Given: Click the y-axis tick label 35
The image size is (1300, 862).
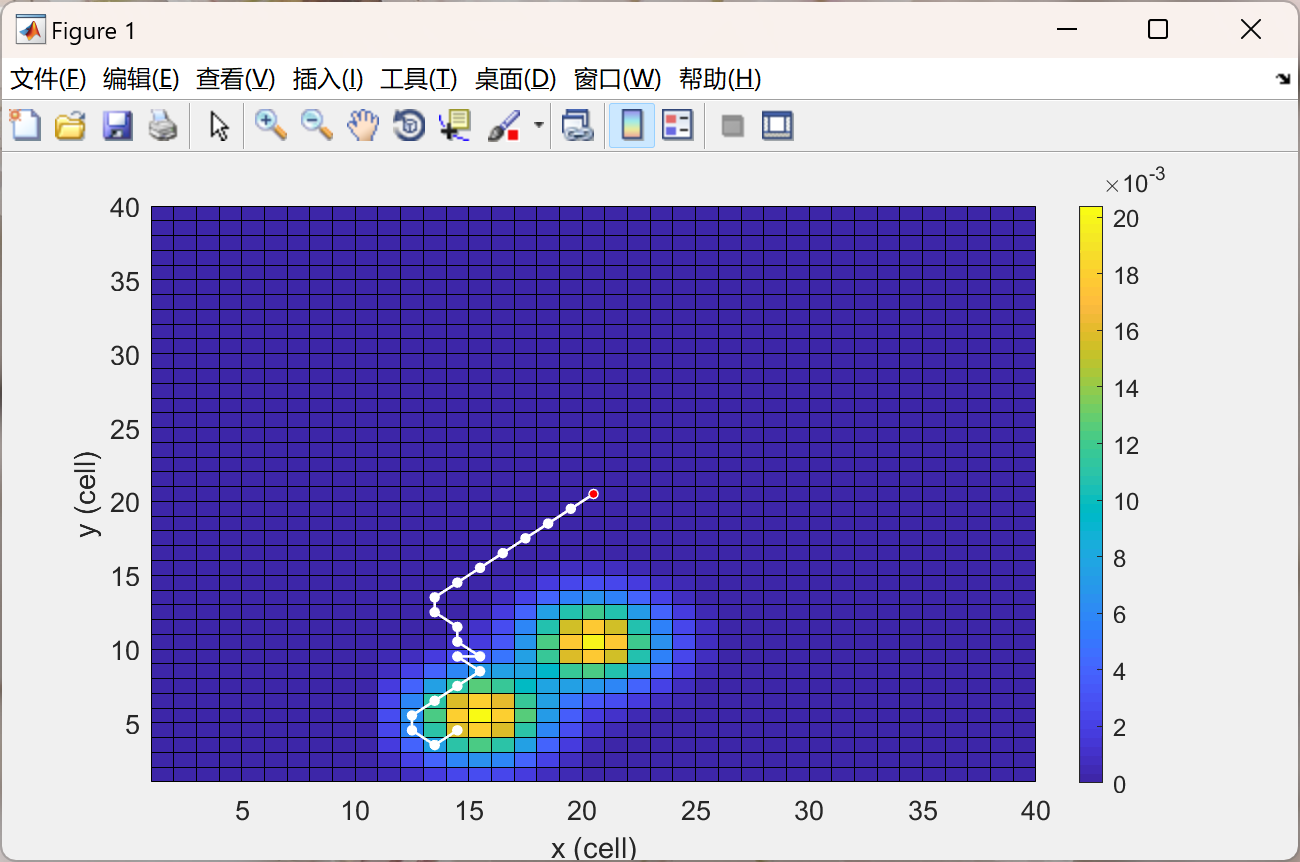Looking at the screenshot, I should [124, 282].
